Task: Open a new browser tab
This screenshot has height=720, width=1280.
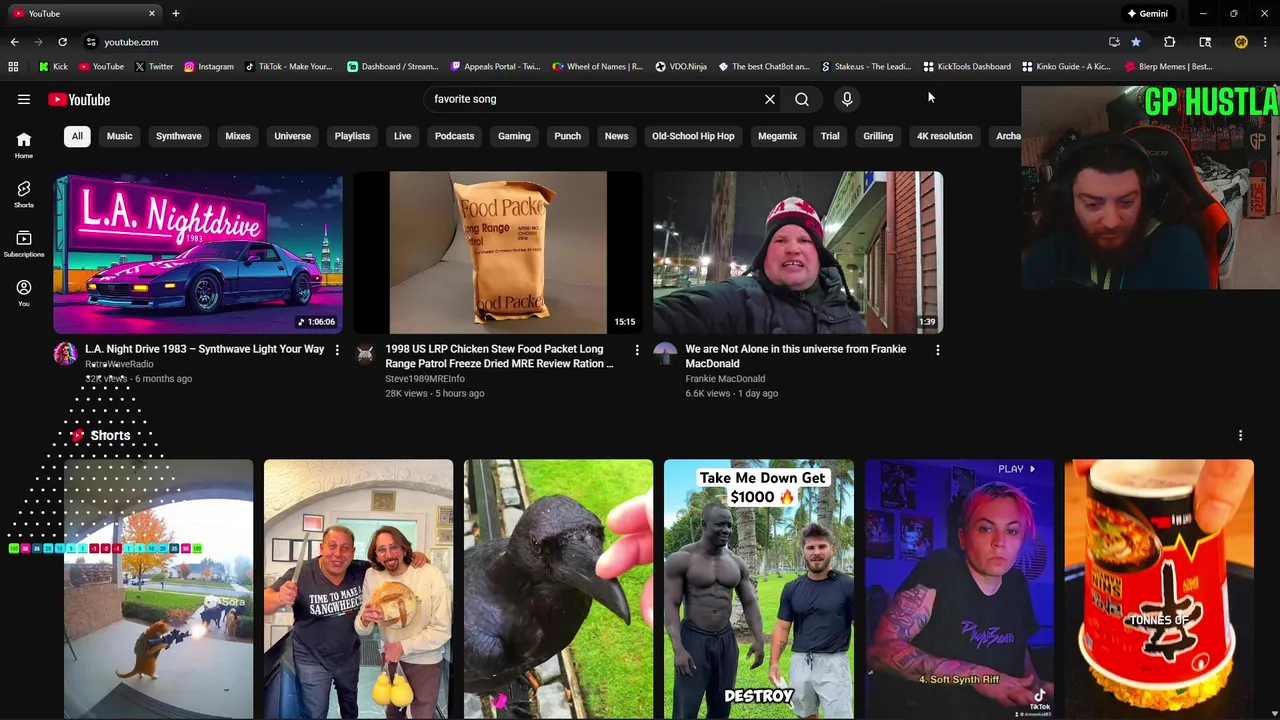Action: pos(175,14)
